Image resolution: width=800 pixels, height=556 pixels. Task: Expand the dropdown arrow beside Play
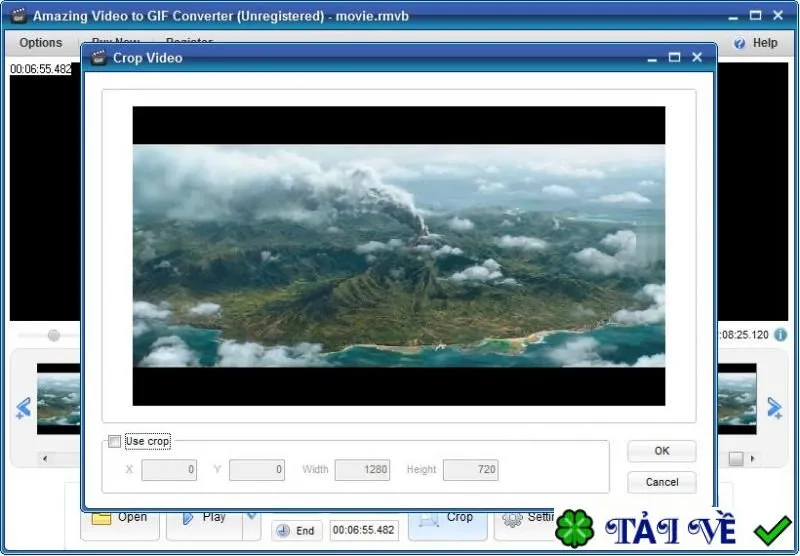[252, 516]
